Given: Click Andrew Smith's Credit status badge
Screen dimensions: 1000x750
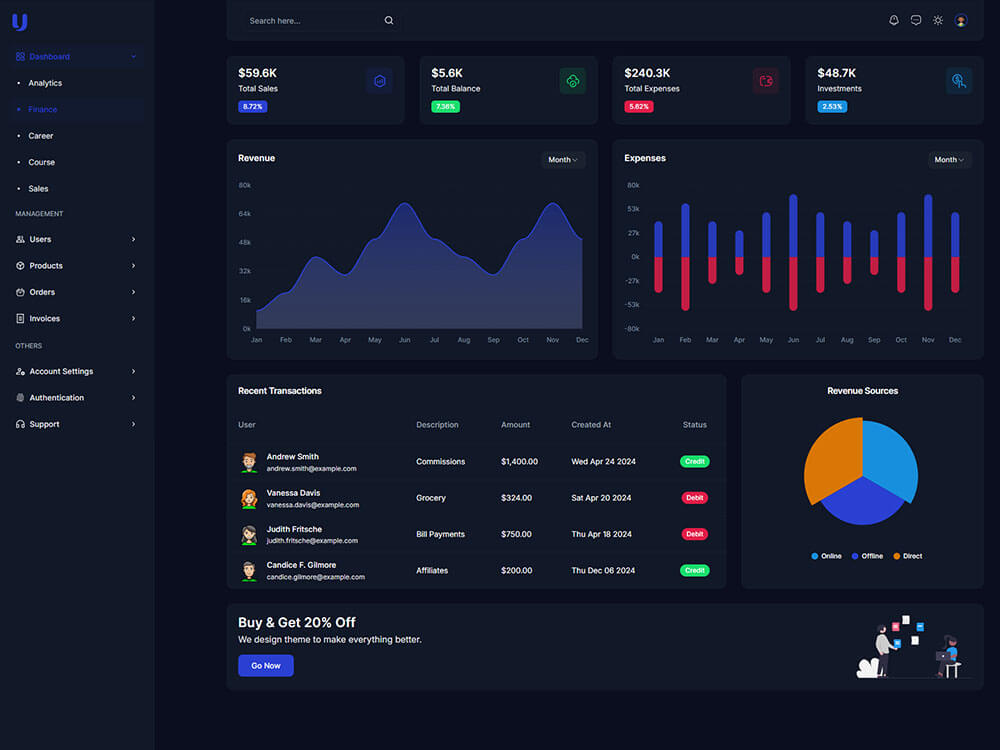Looking at the screenshot, I should (x=695, y=461).
